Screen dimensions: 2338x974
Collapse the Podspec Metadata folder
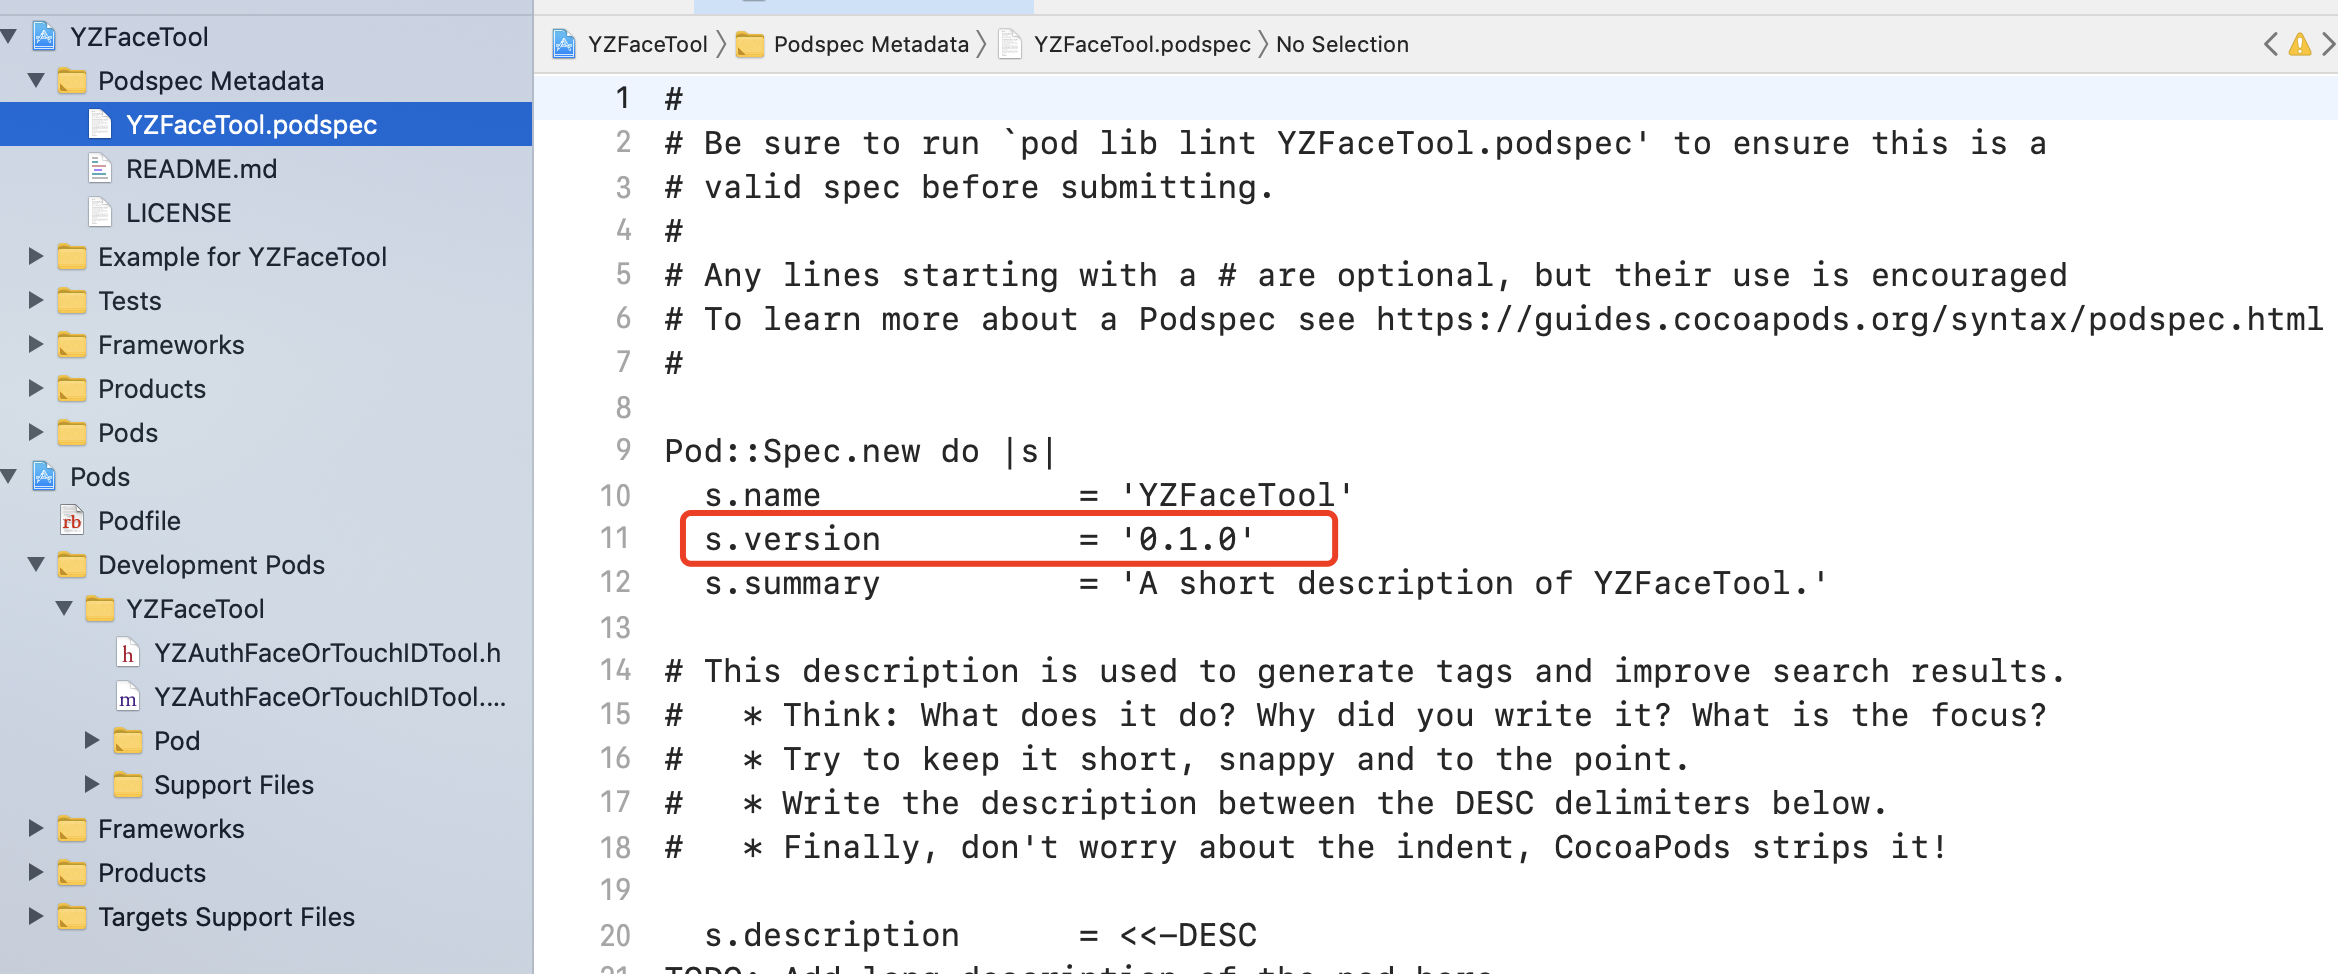(x=36, y=80)
